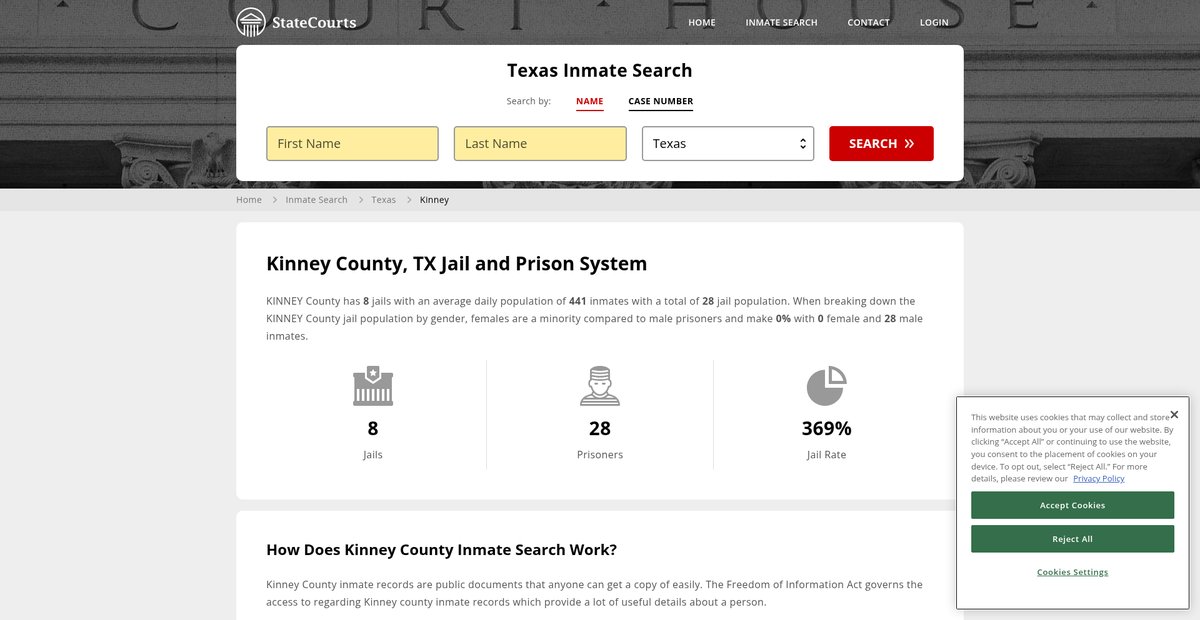Click the Kinney breadcrumb item
Image resolution: width=1200 pixels, height=620 pixels.
tap(434, 200)
